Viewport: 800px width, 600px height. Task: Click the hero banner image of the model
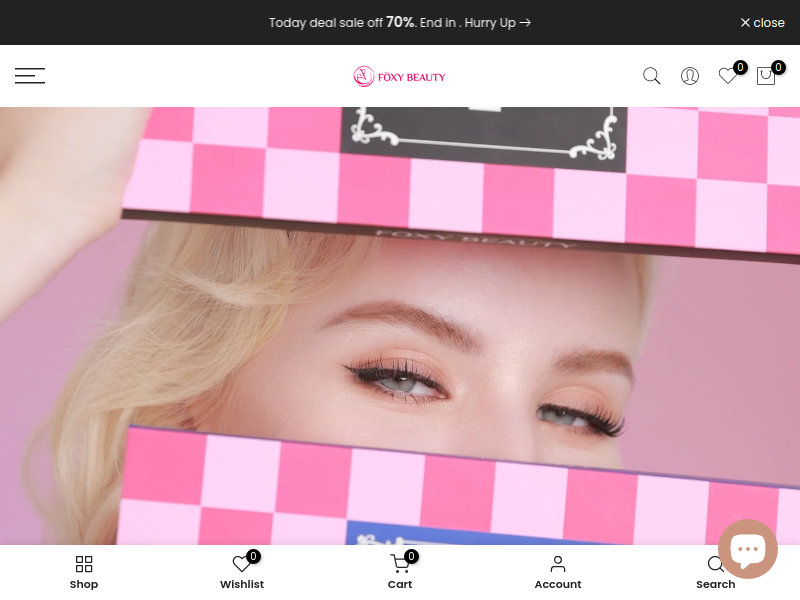(x=400, y=330)
